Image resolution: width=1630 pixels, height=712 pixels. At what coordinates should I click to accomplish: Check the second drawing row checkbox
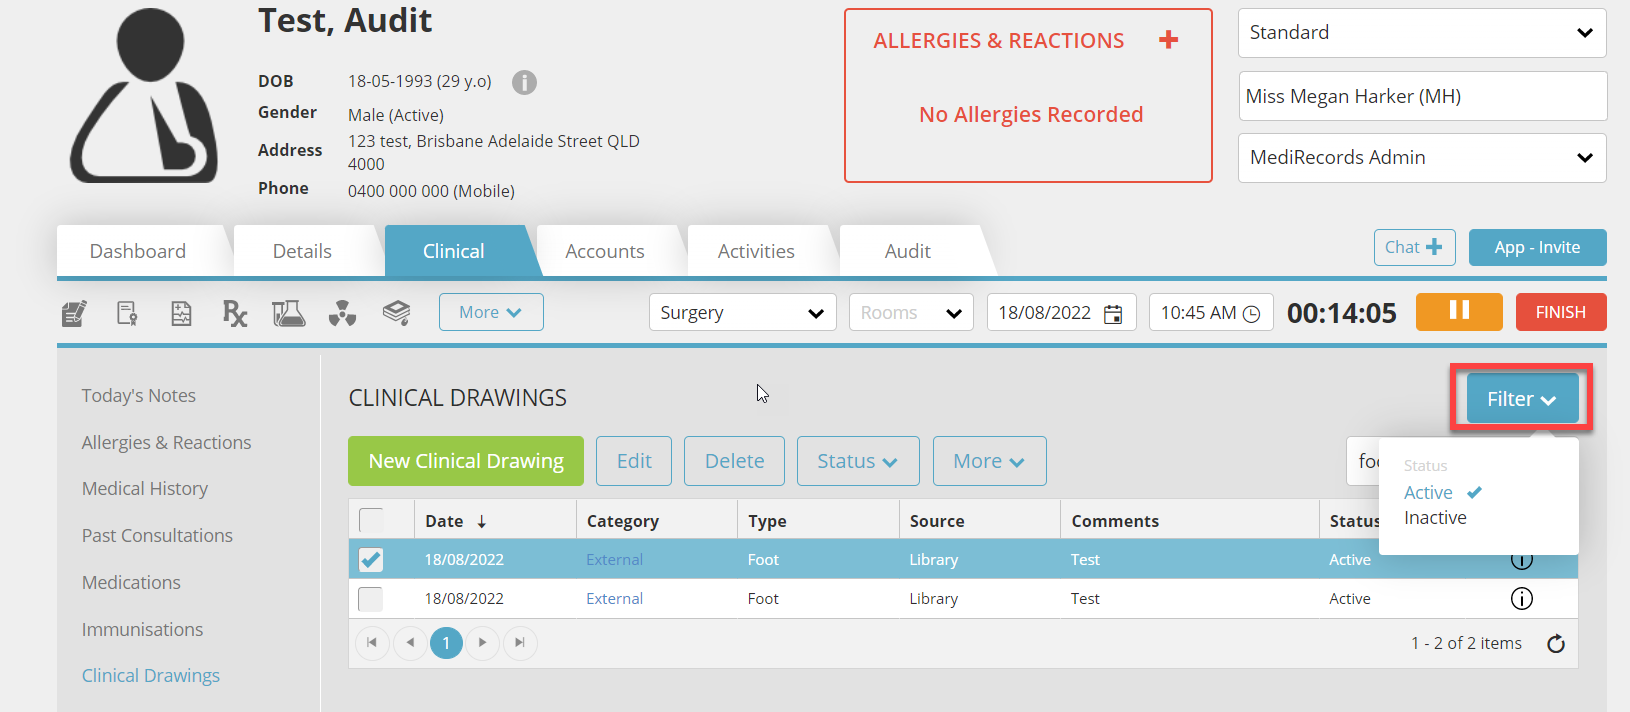point(371,599)
